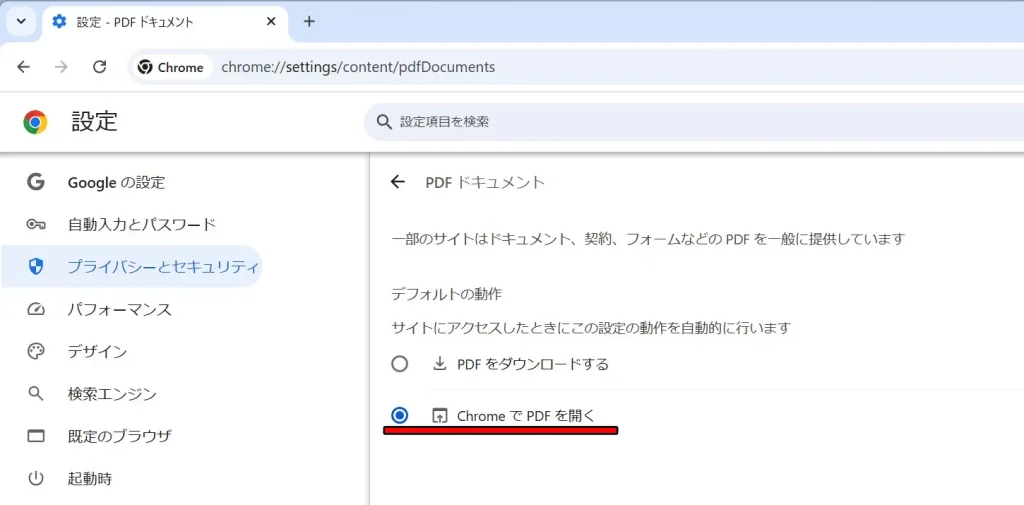The height and width of the screenshot is (505, 1024).
Task: Click the key icon for passwords
Action: (35, 225)
